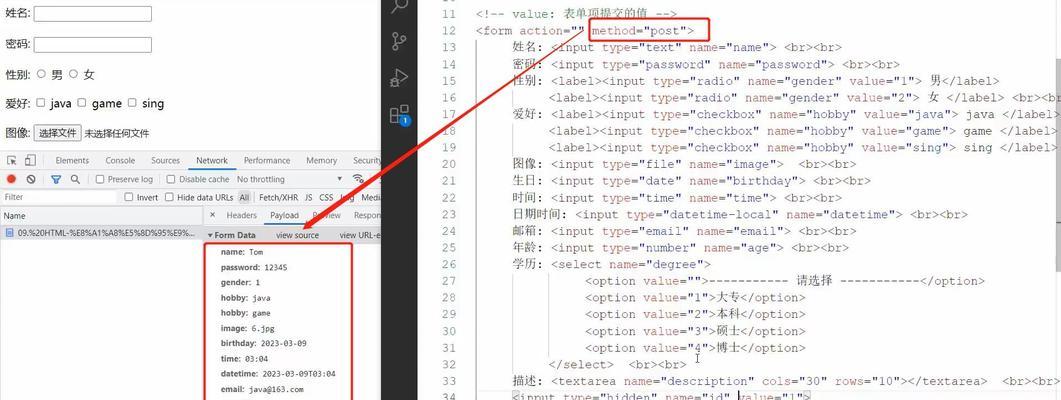Click the network Filter text field
The image size is (1061, 400).
(x=59, y=198)
